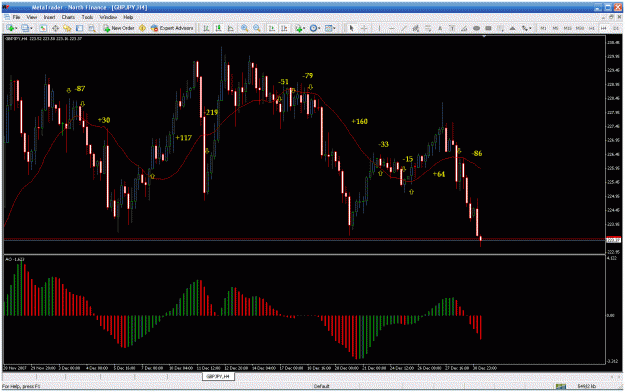The image size is (625, 392).
Task: Open the Profiles dropdown
Action: point(27,28)
